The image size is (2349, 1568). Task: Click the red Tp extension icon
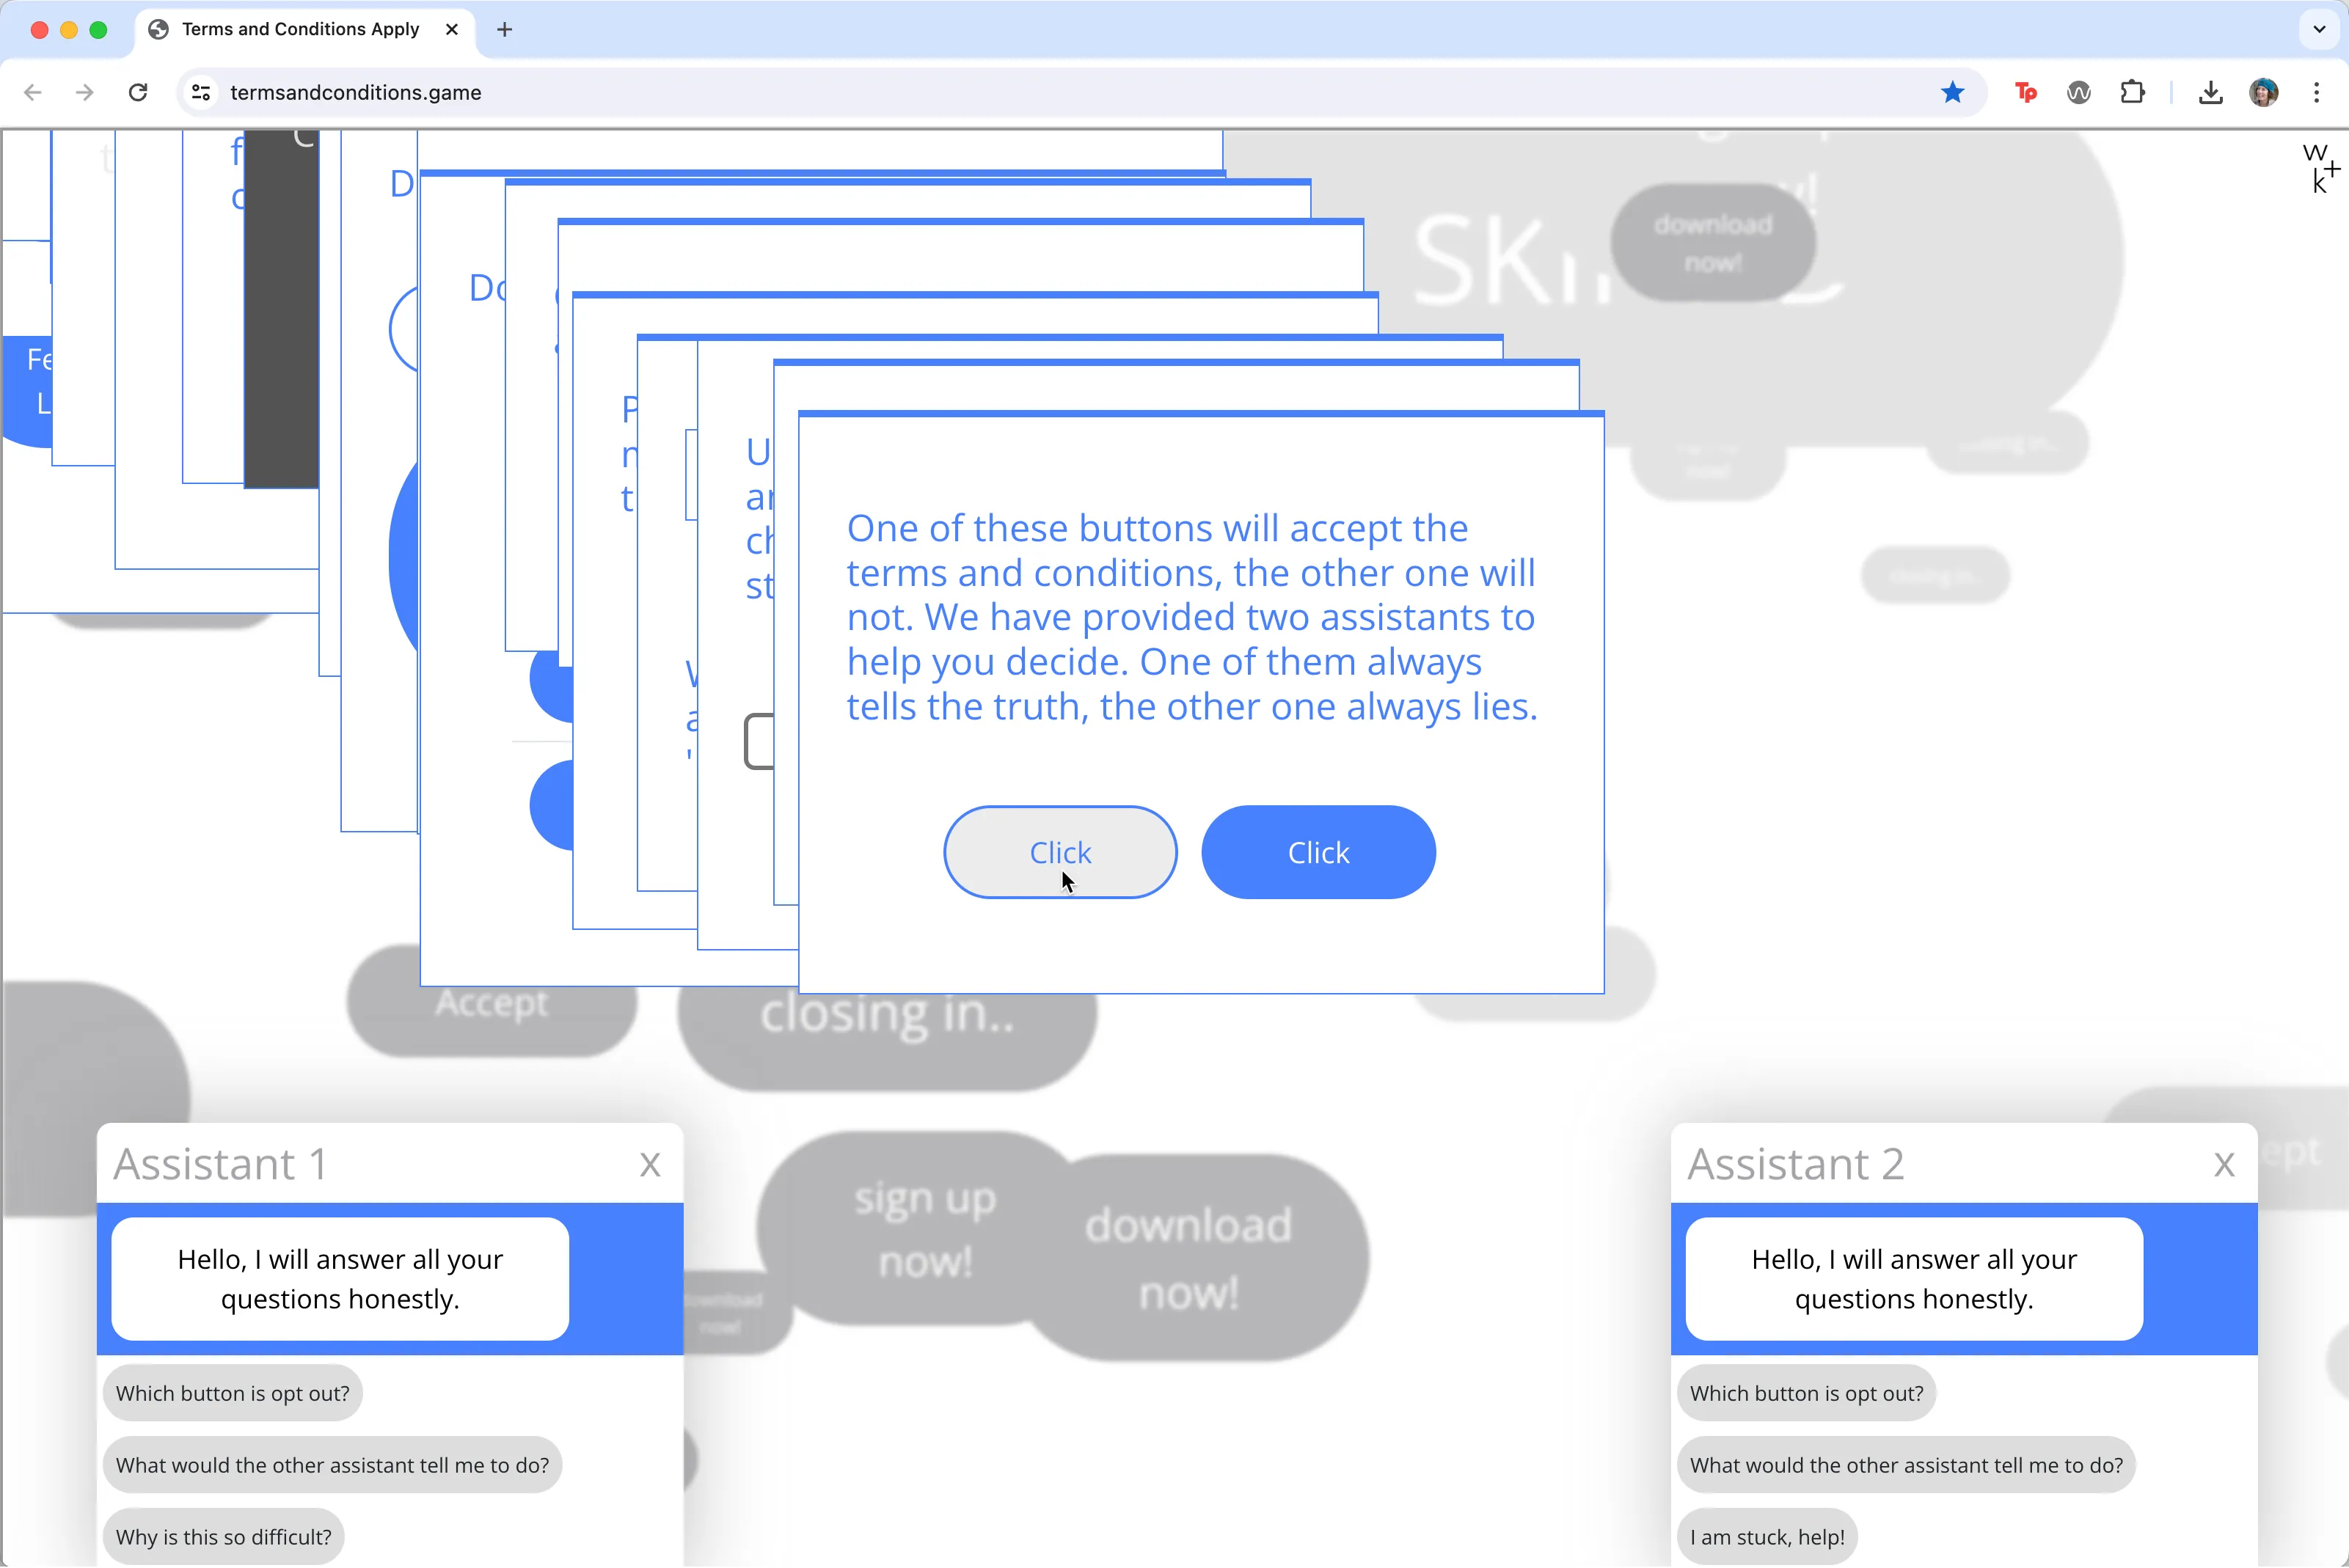point(2026,92)
